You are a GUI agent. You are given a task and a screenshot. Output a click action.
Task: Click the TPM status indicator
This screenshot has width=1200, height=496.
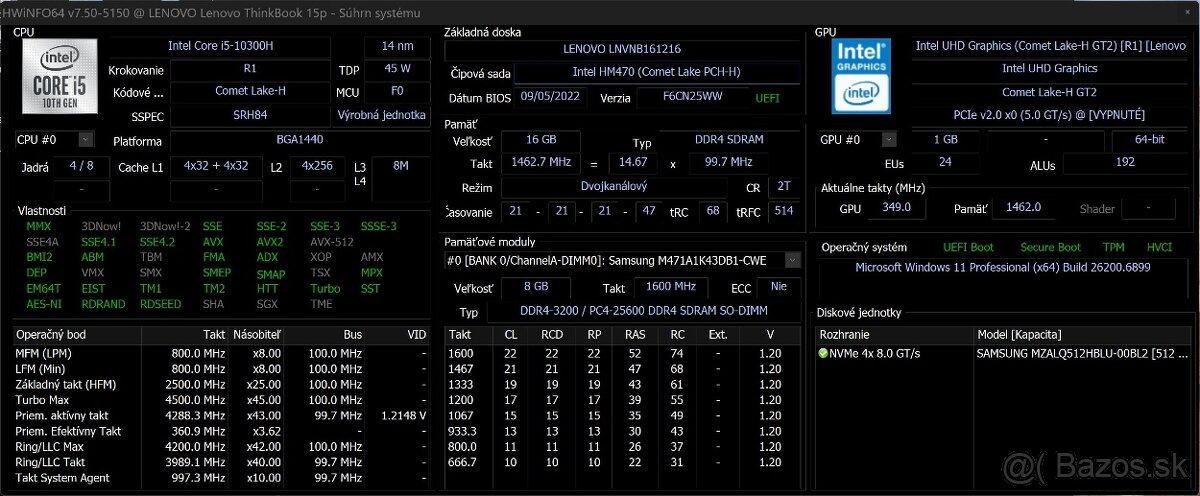(1113, 247)
